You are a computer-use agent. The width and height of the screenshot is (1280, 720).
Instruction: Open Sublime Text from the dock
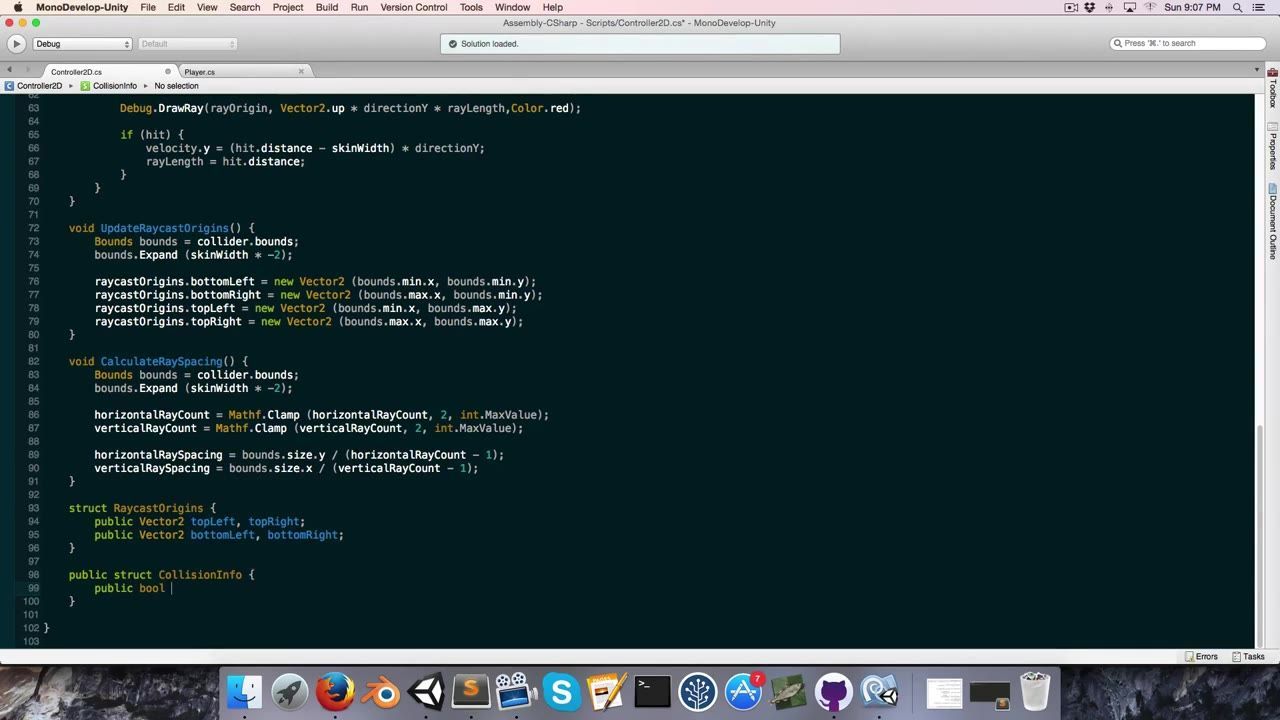tap(470, 692)
